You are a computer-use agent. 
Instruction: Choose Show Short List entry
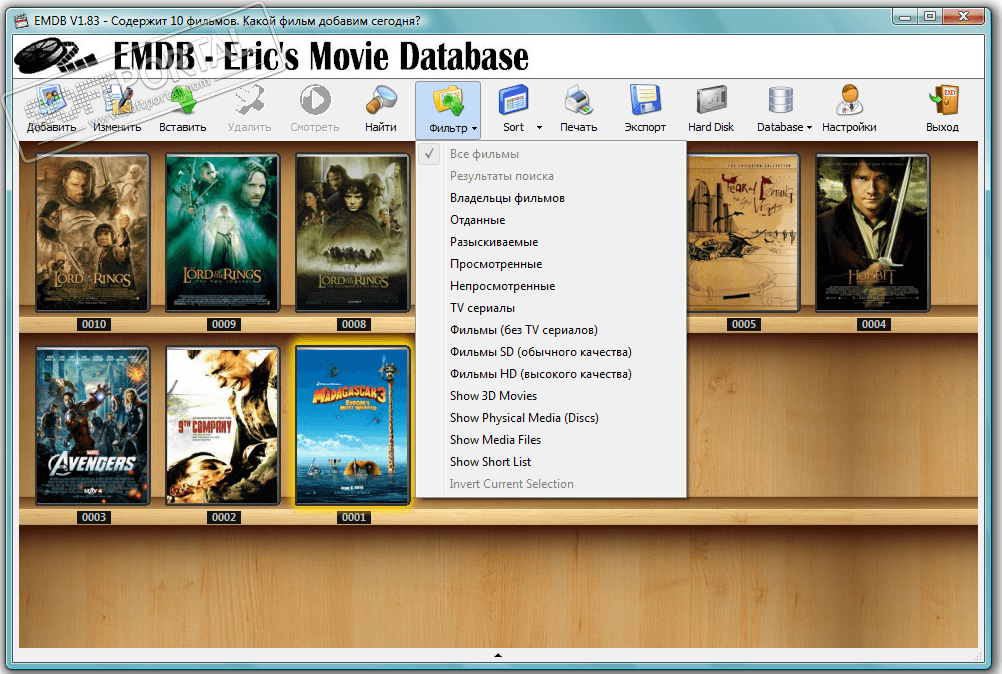[551, 462]
